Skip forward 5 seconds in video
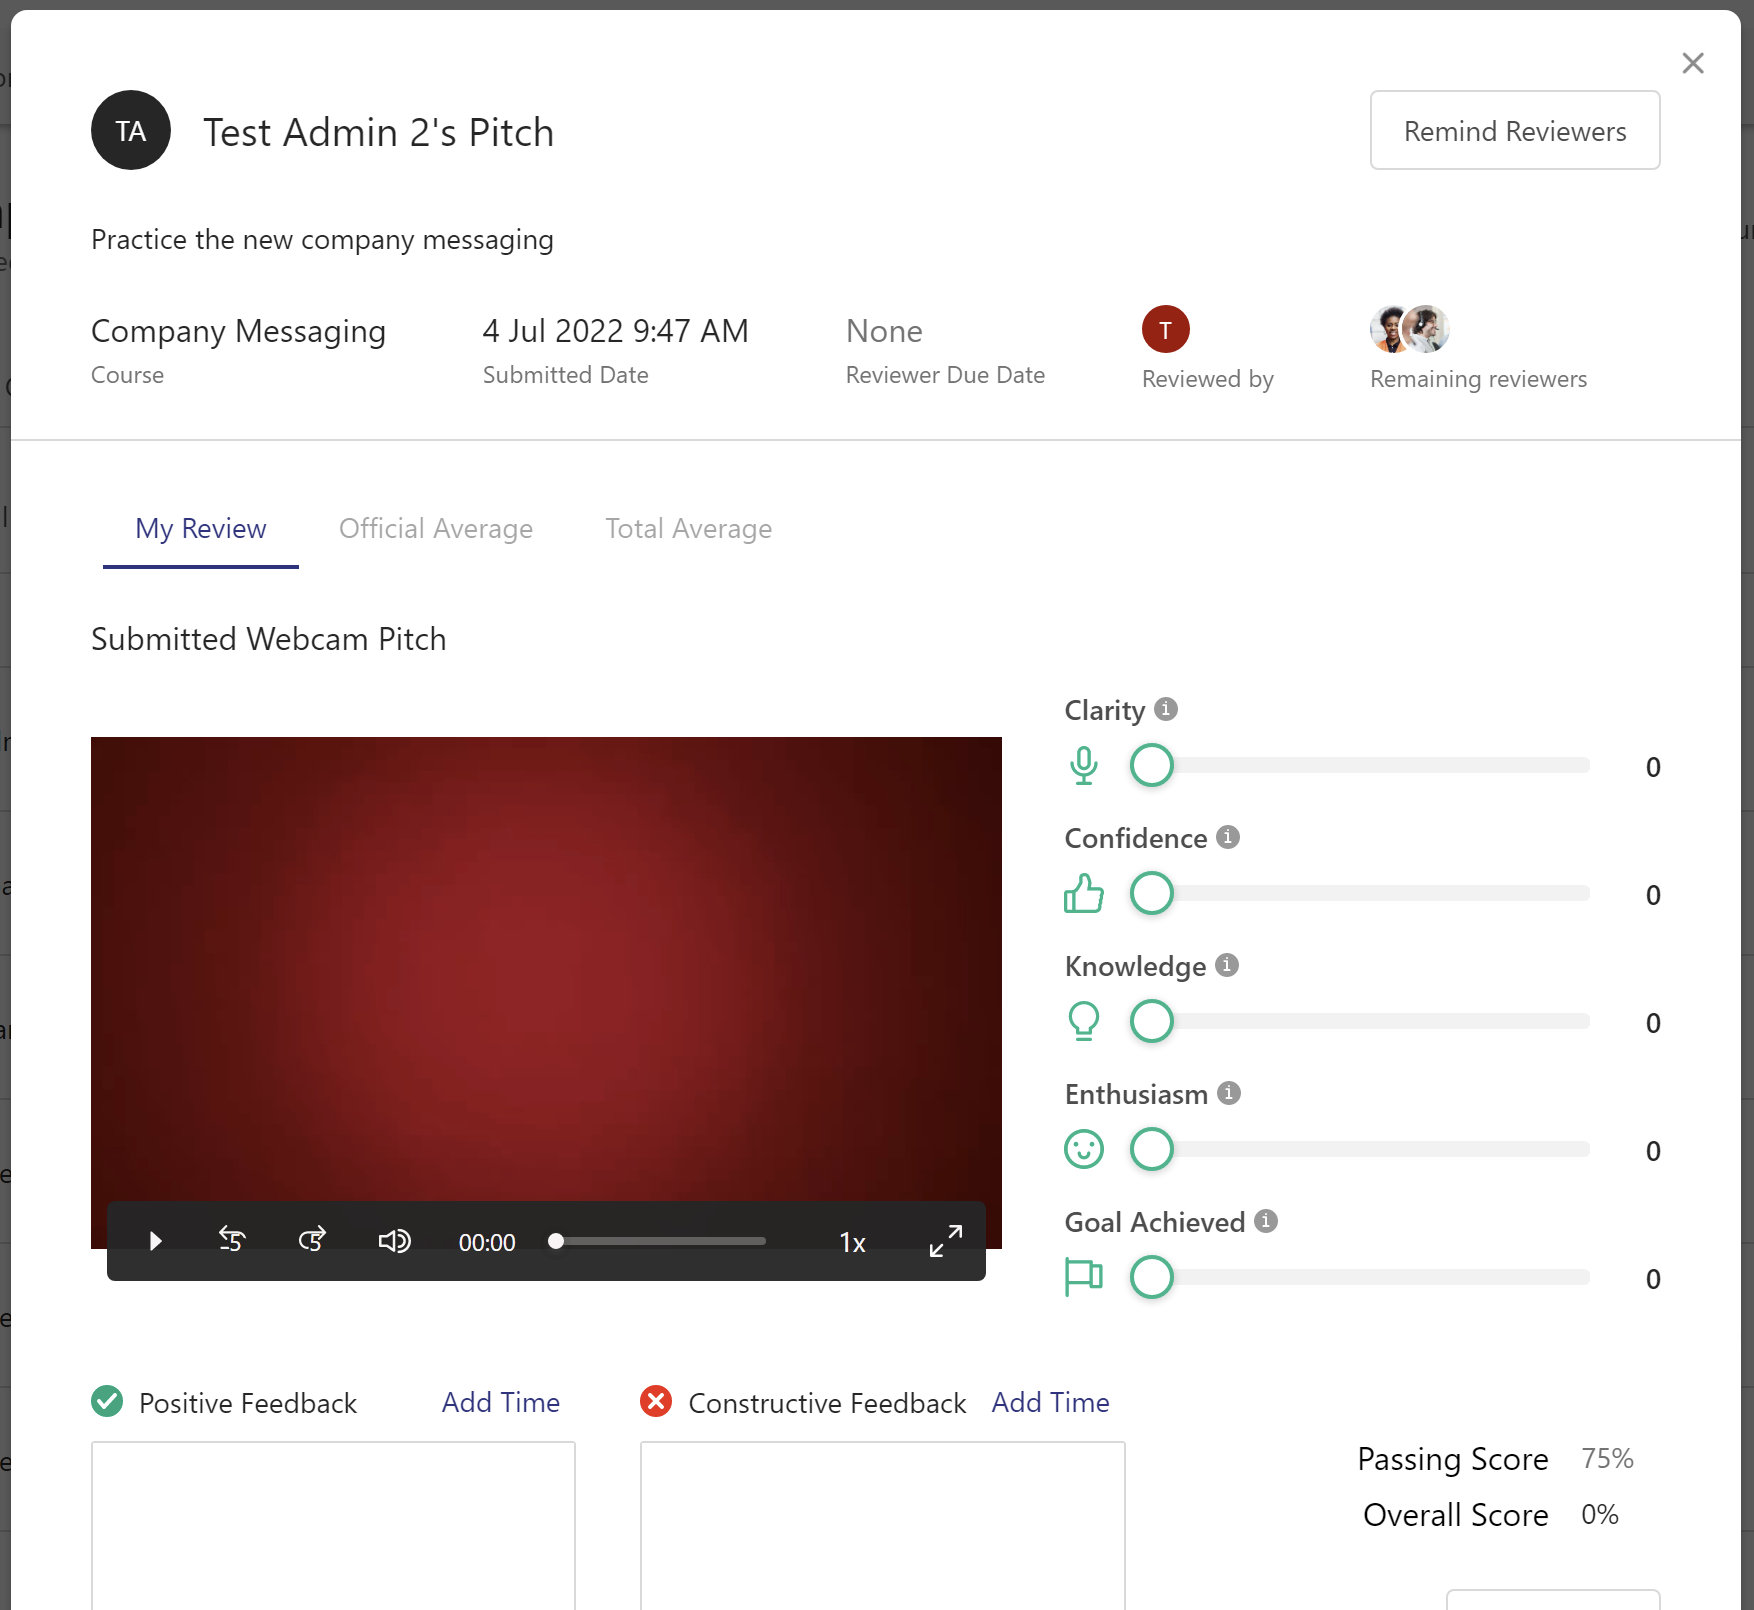The image size is (1754, 1610). pyautogui.click(x=312, y=1241)
